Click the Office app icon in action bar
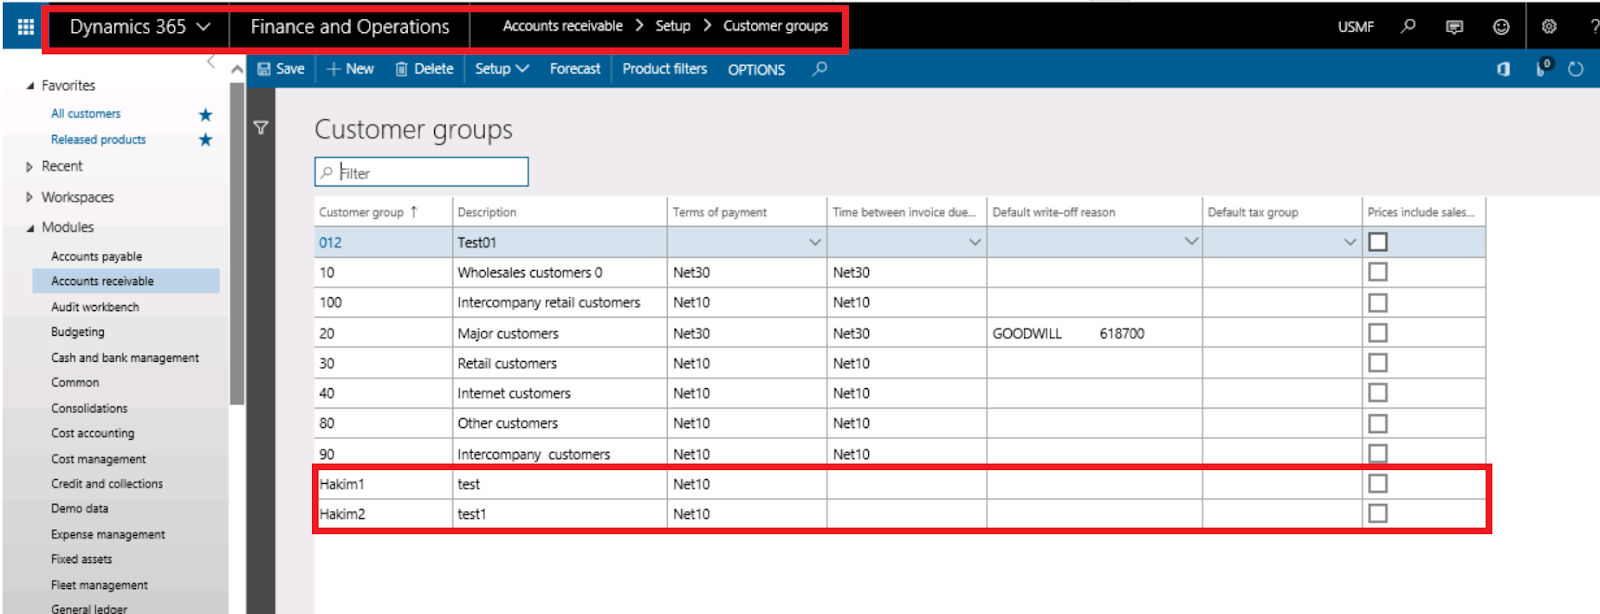 coord(1503,69)
